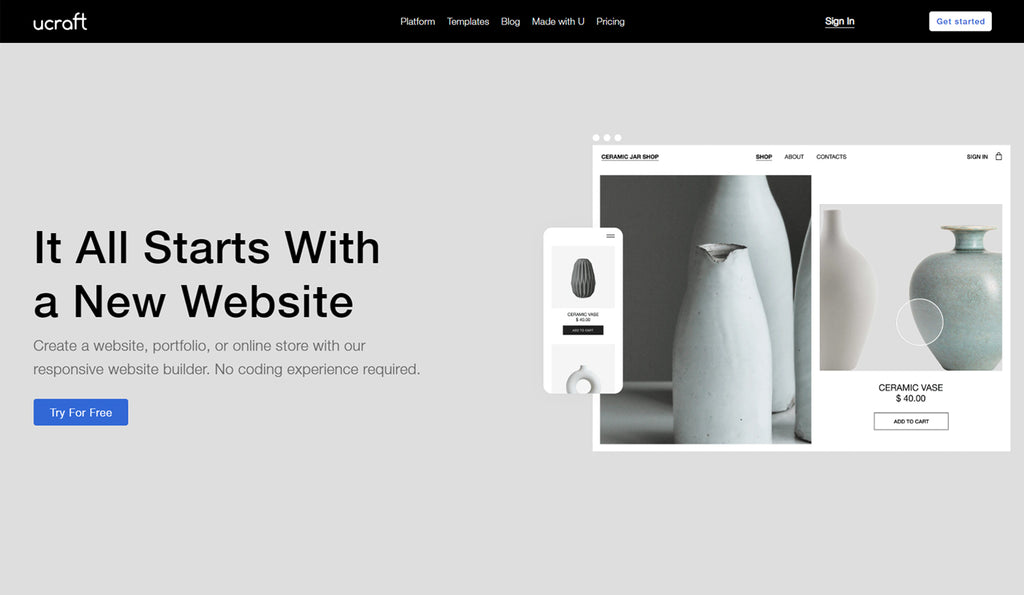This screenshot has height=595, width=1024.
Task: Open the Blog link
Action: 510,22
